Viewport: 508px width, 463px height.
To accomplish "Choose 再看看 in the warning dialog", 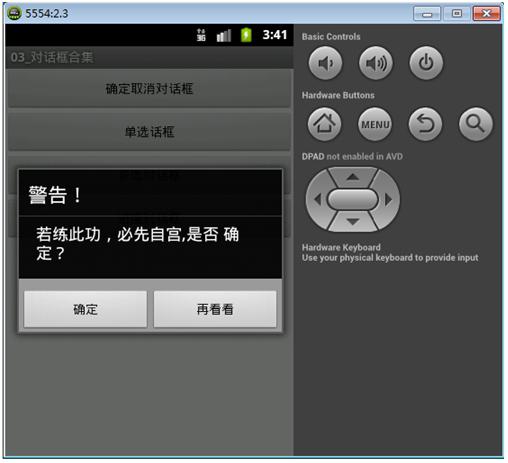I will (x=215, y=309).
